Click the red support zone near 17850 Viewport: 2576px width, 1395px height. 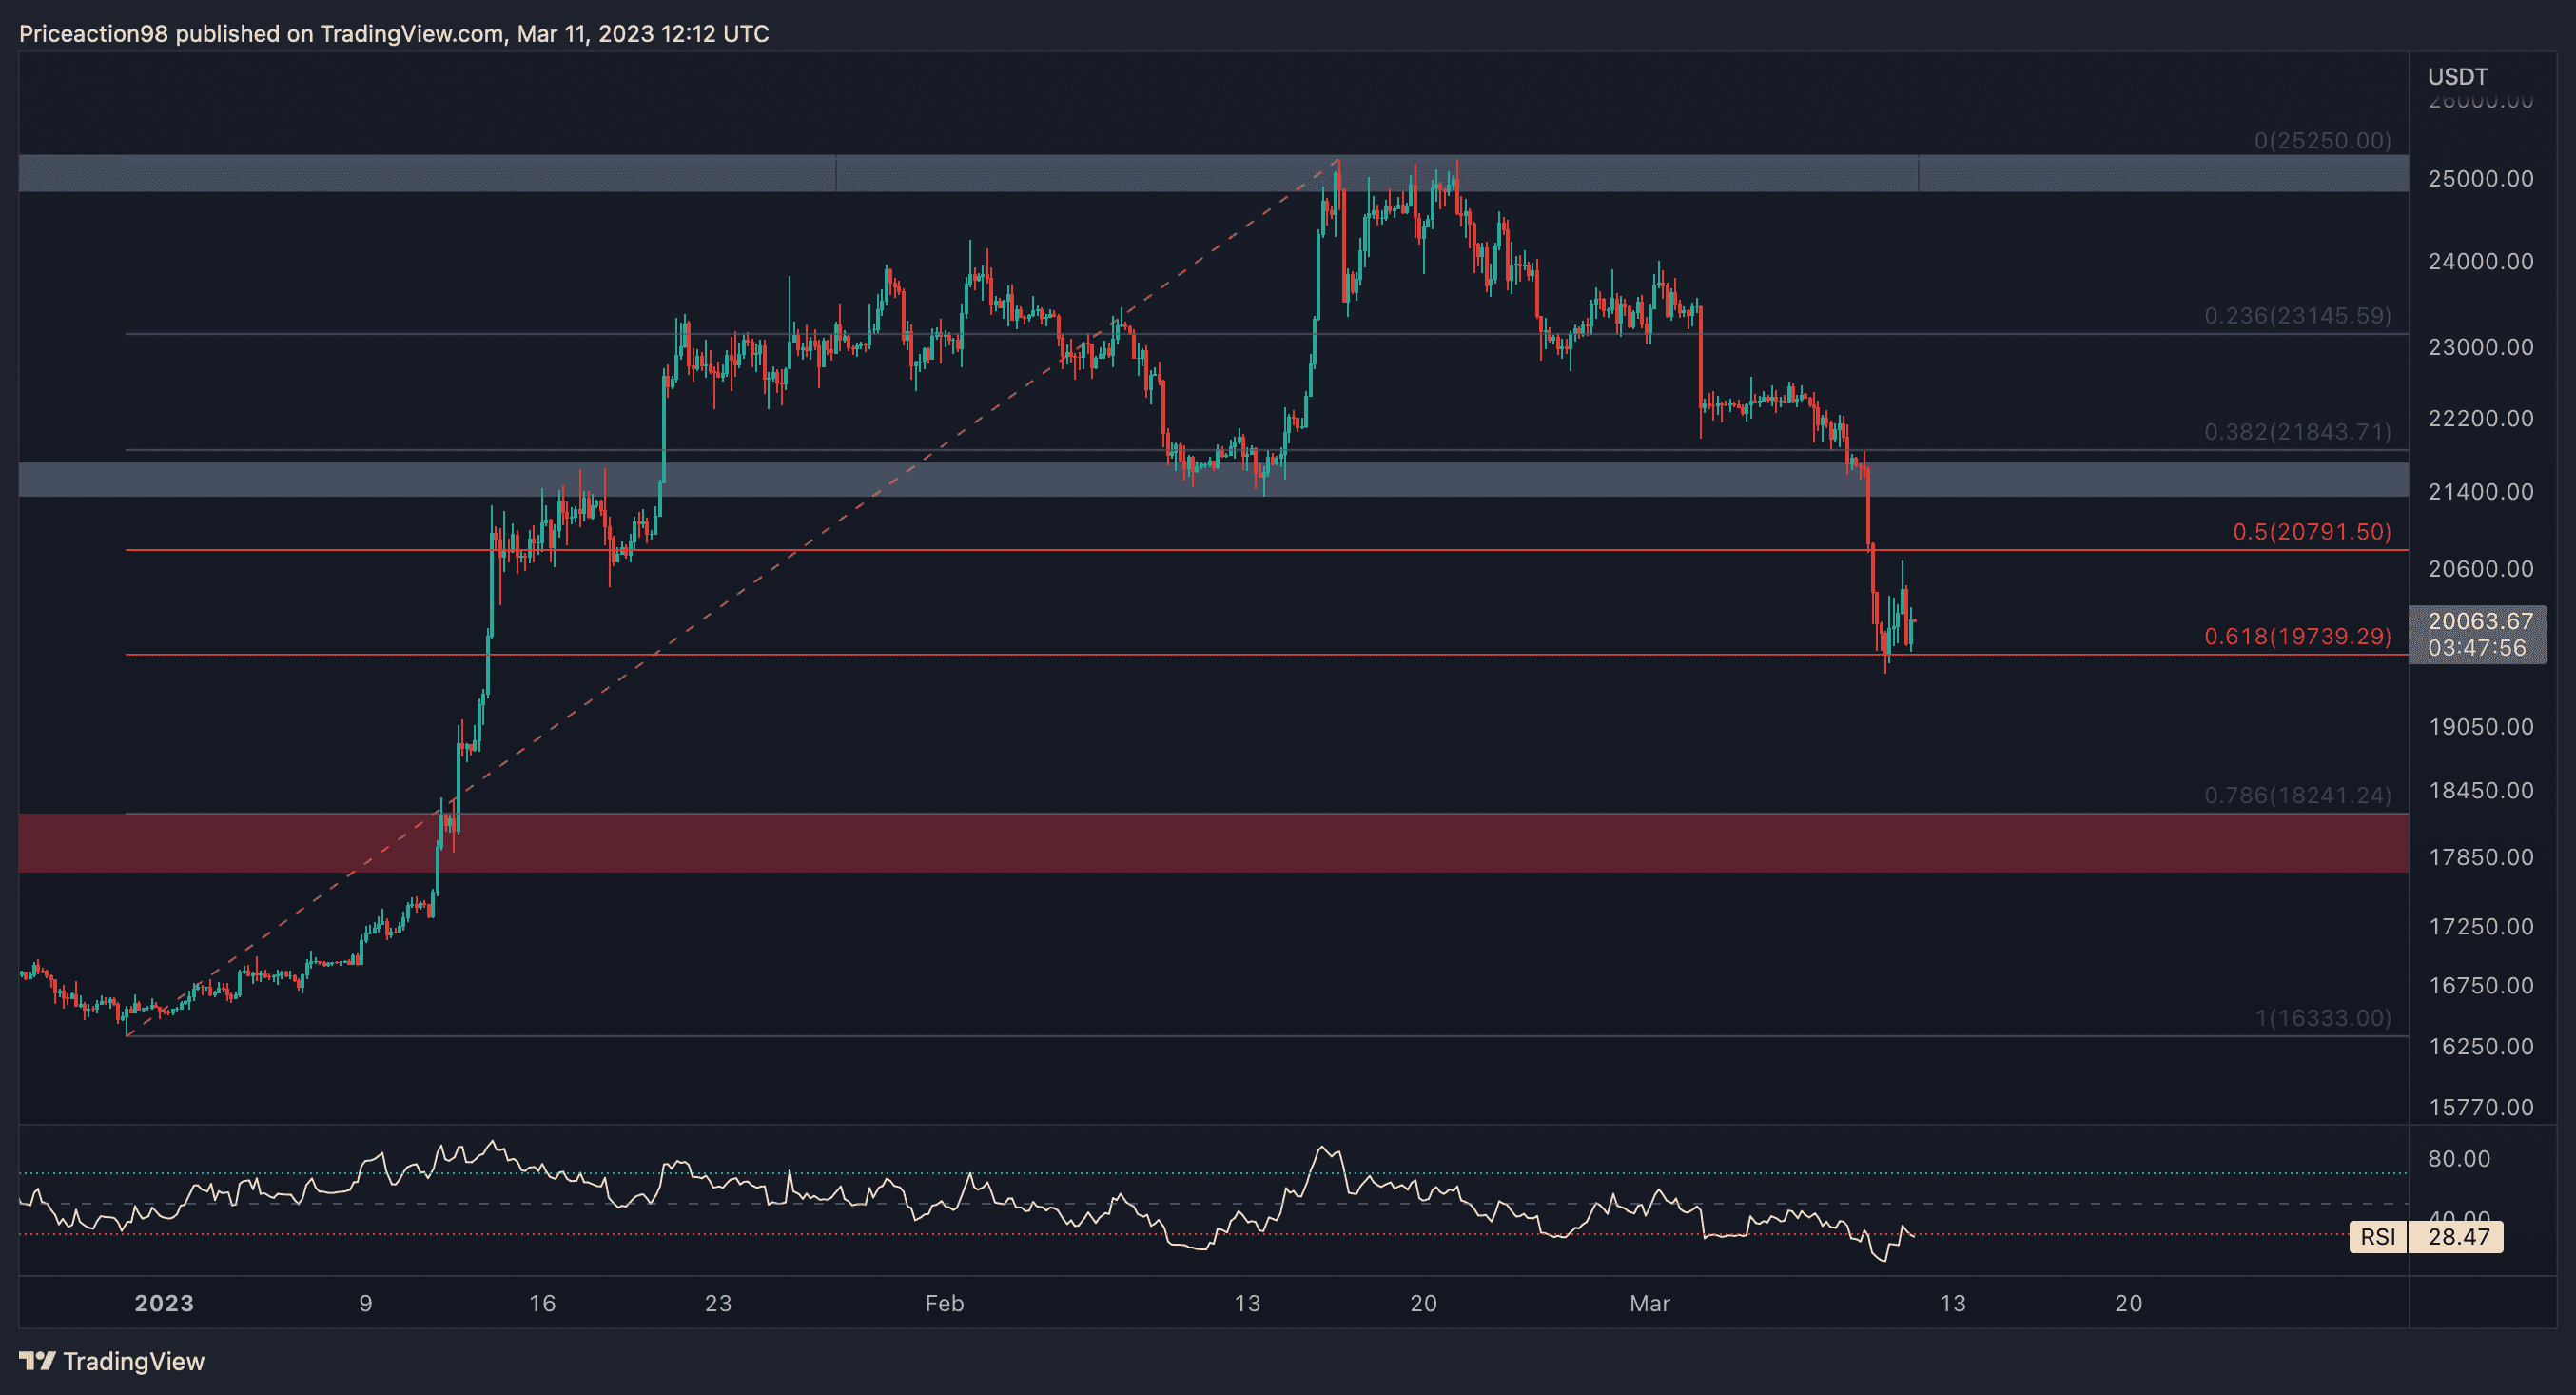pyautogui.click(x=1214, y=843)
